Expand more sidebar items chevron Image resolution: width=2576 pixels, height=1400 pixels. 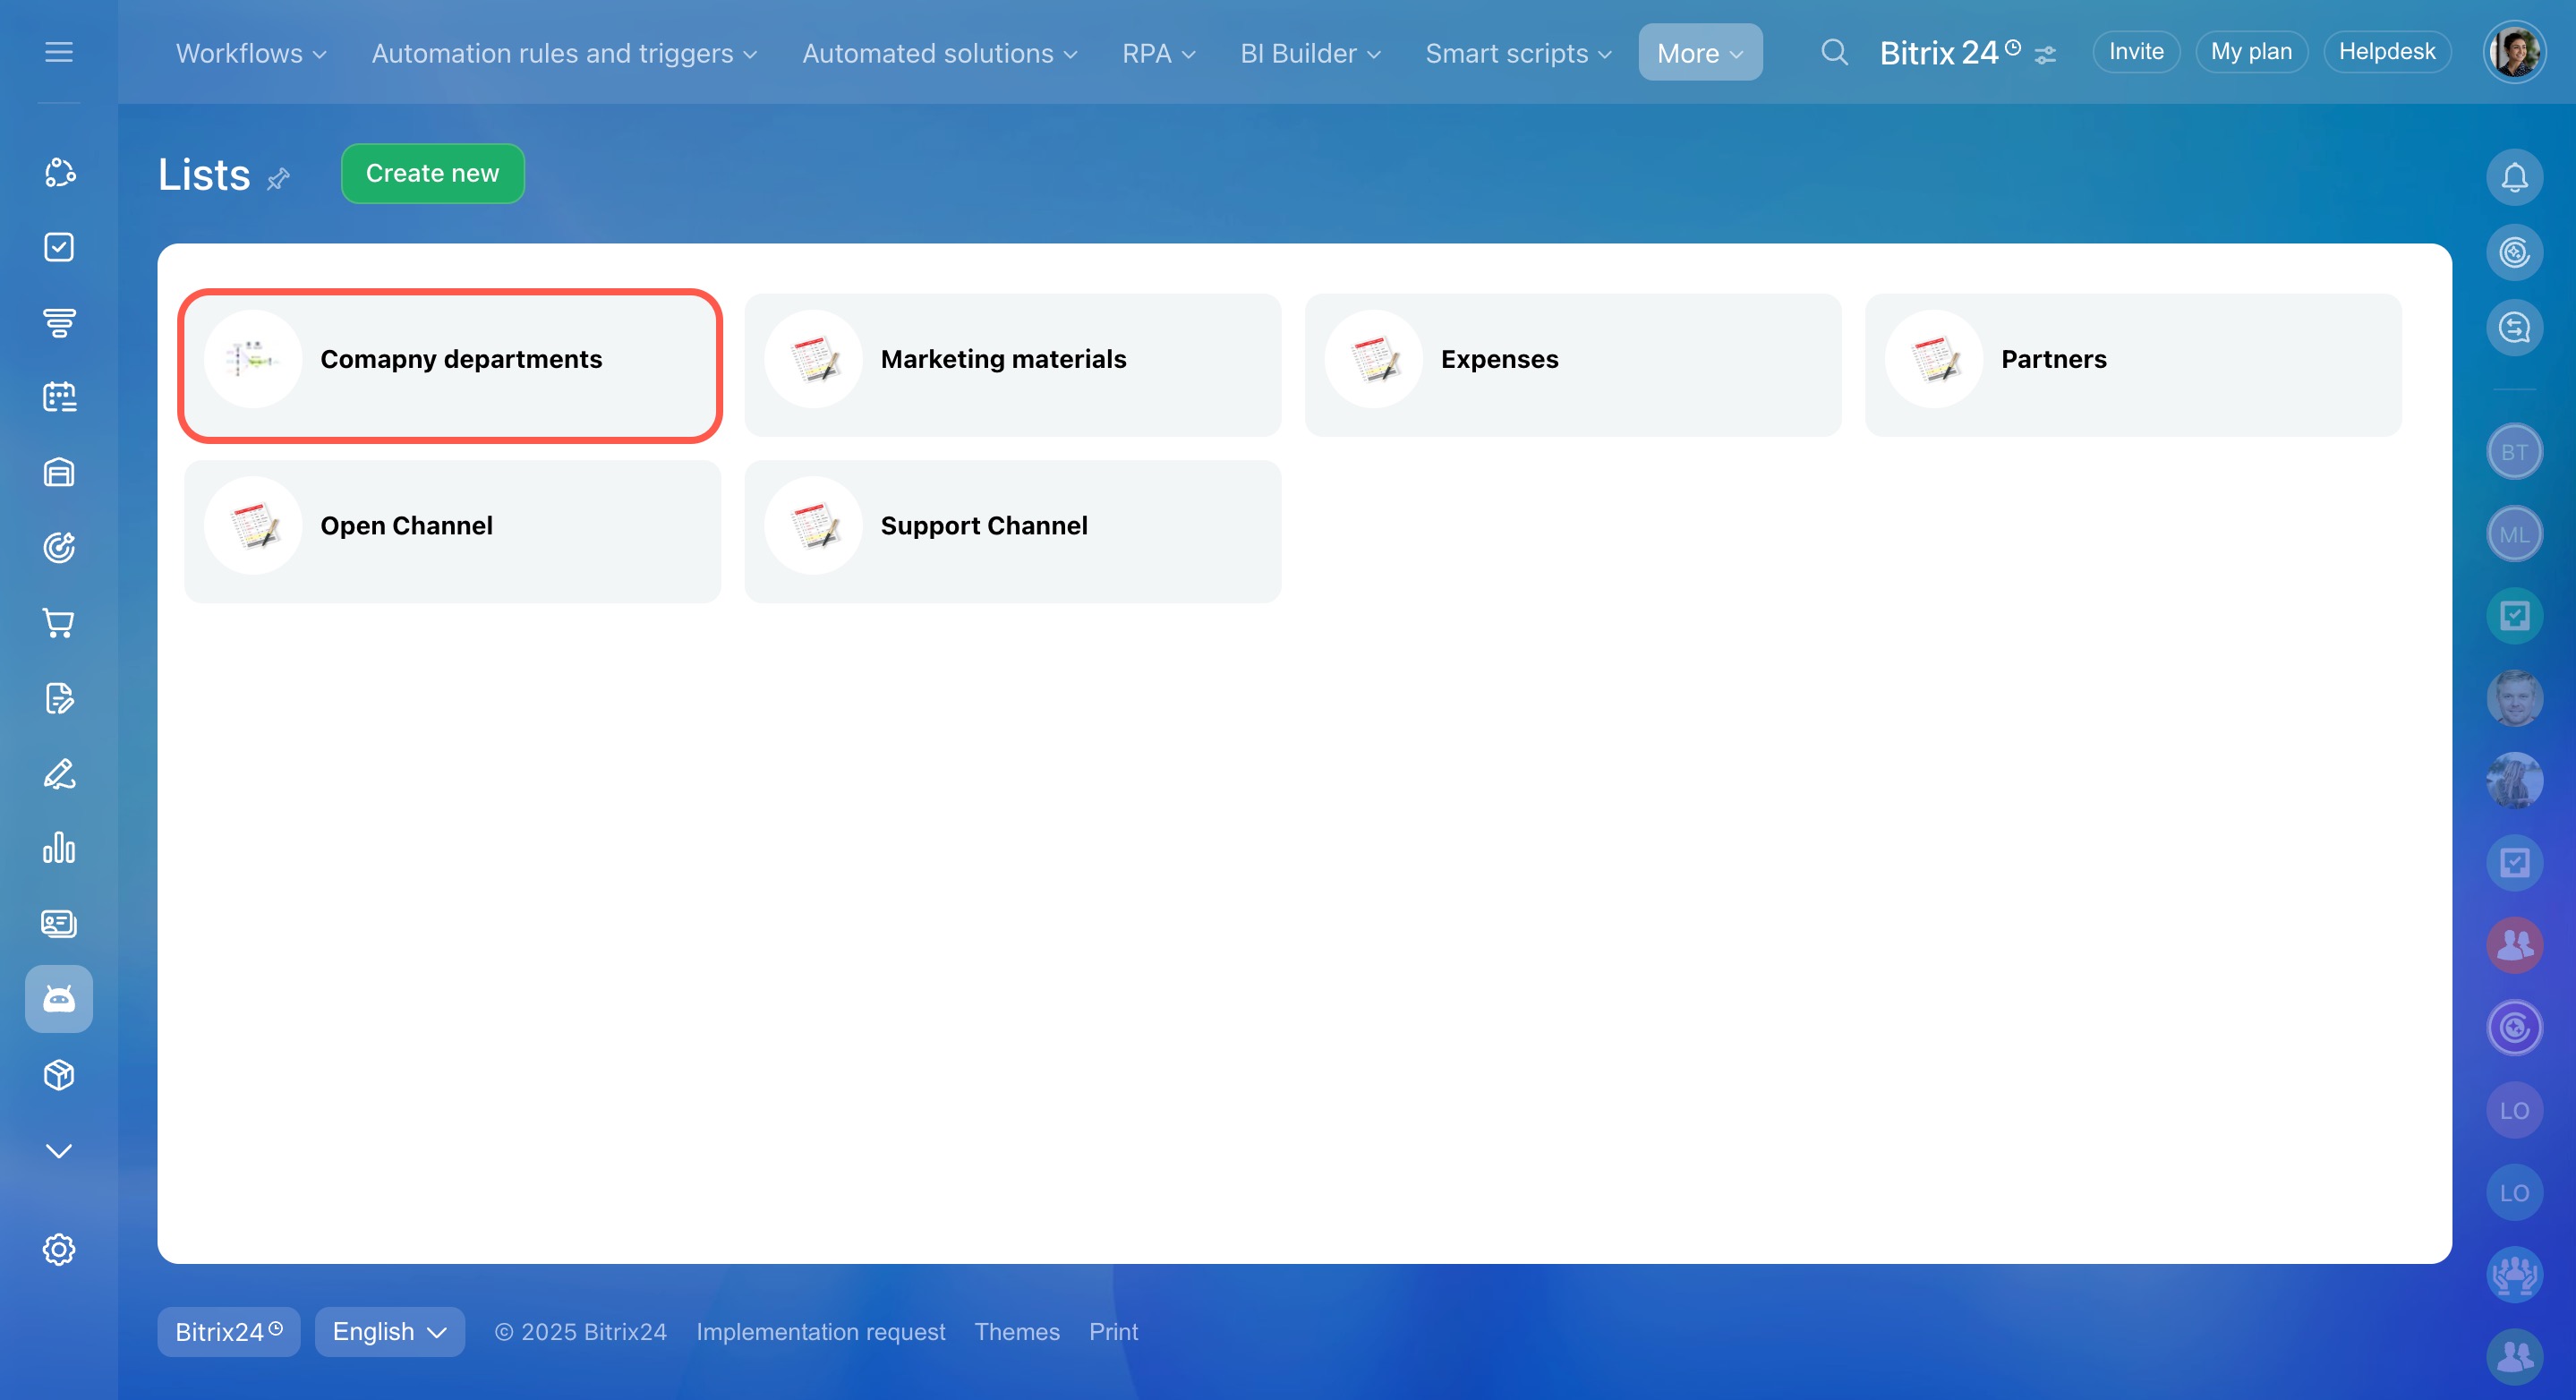click(59, 1151)
